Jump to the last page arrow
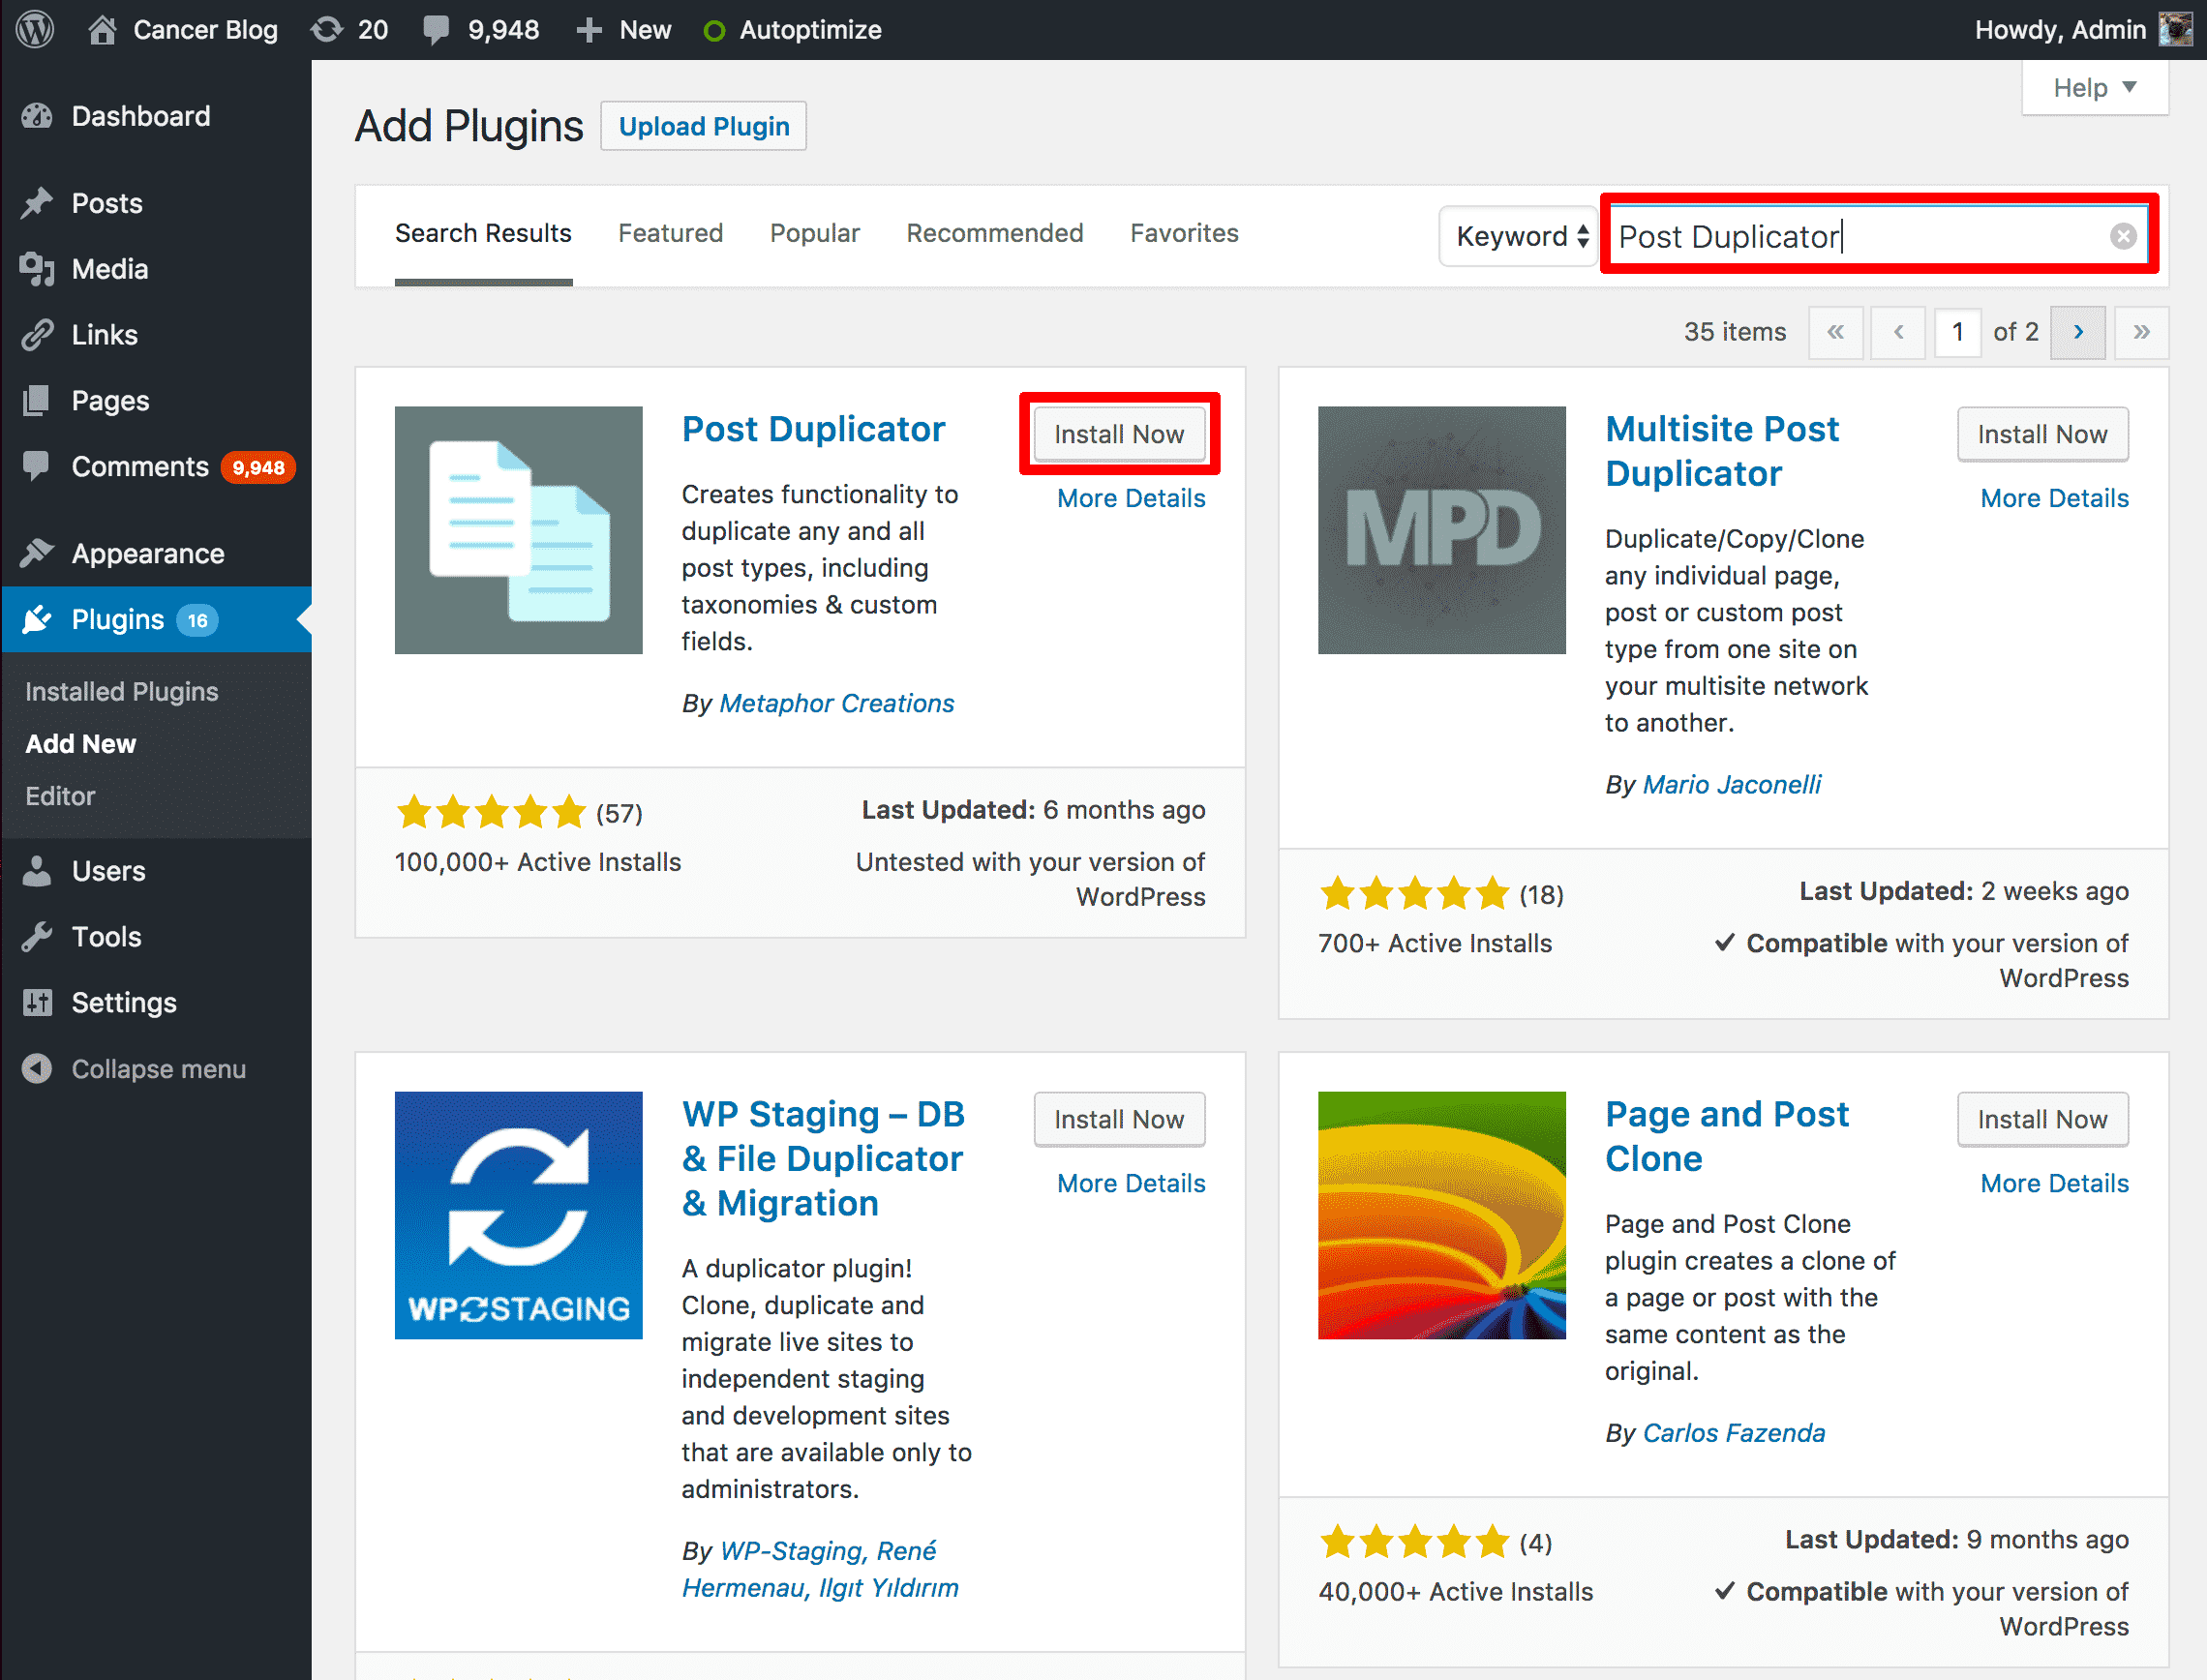The image size is (2207, 1680). 2141,332
